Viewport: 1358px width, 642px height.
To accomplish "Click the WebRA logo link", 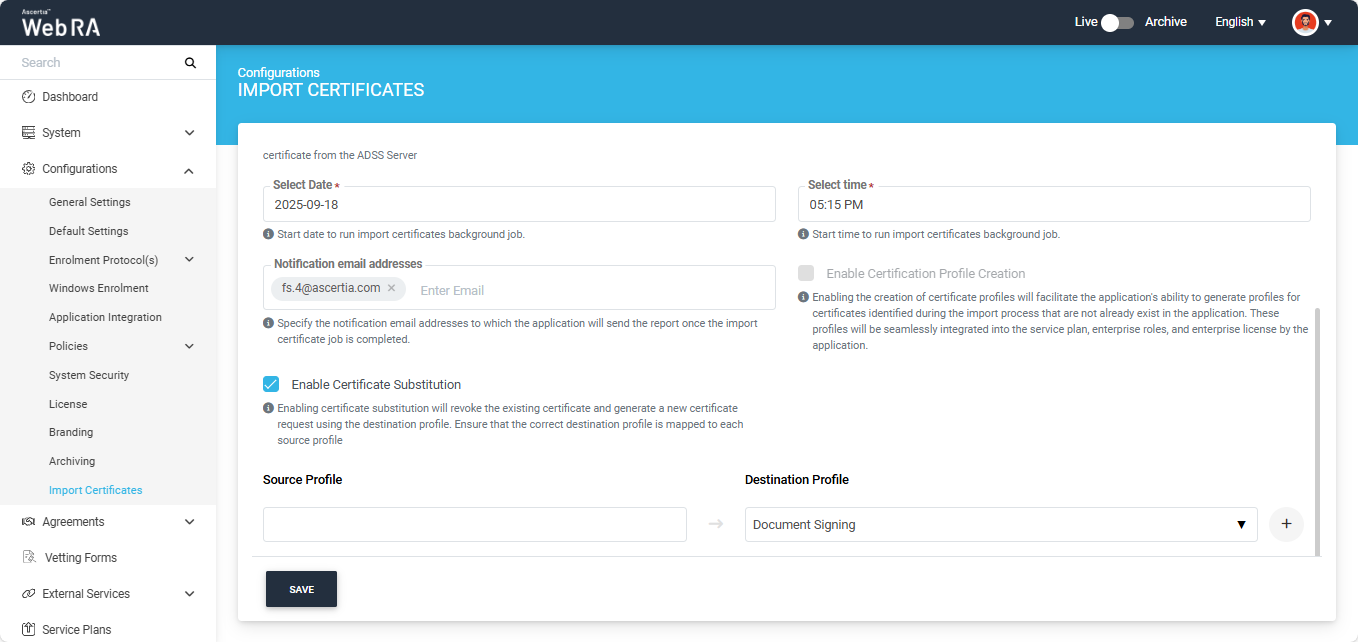I will pyautogui.click(x=61, y=23).
